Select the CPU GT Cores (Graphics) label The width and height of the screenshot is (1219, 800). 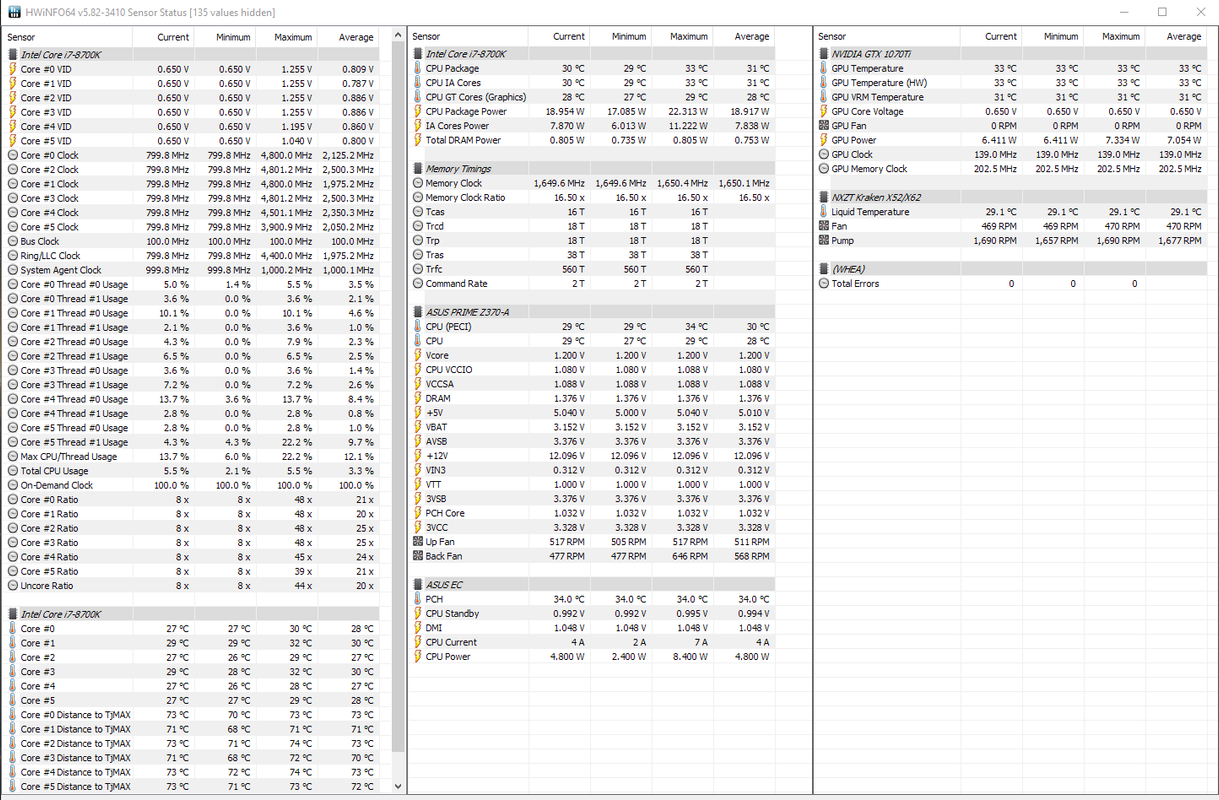[x=476, y=98]
